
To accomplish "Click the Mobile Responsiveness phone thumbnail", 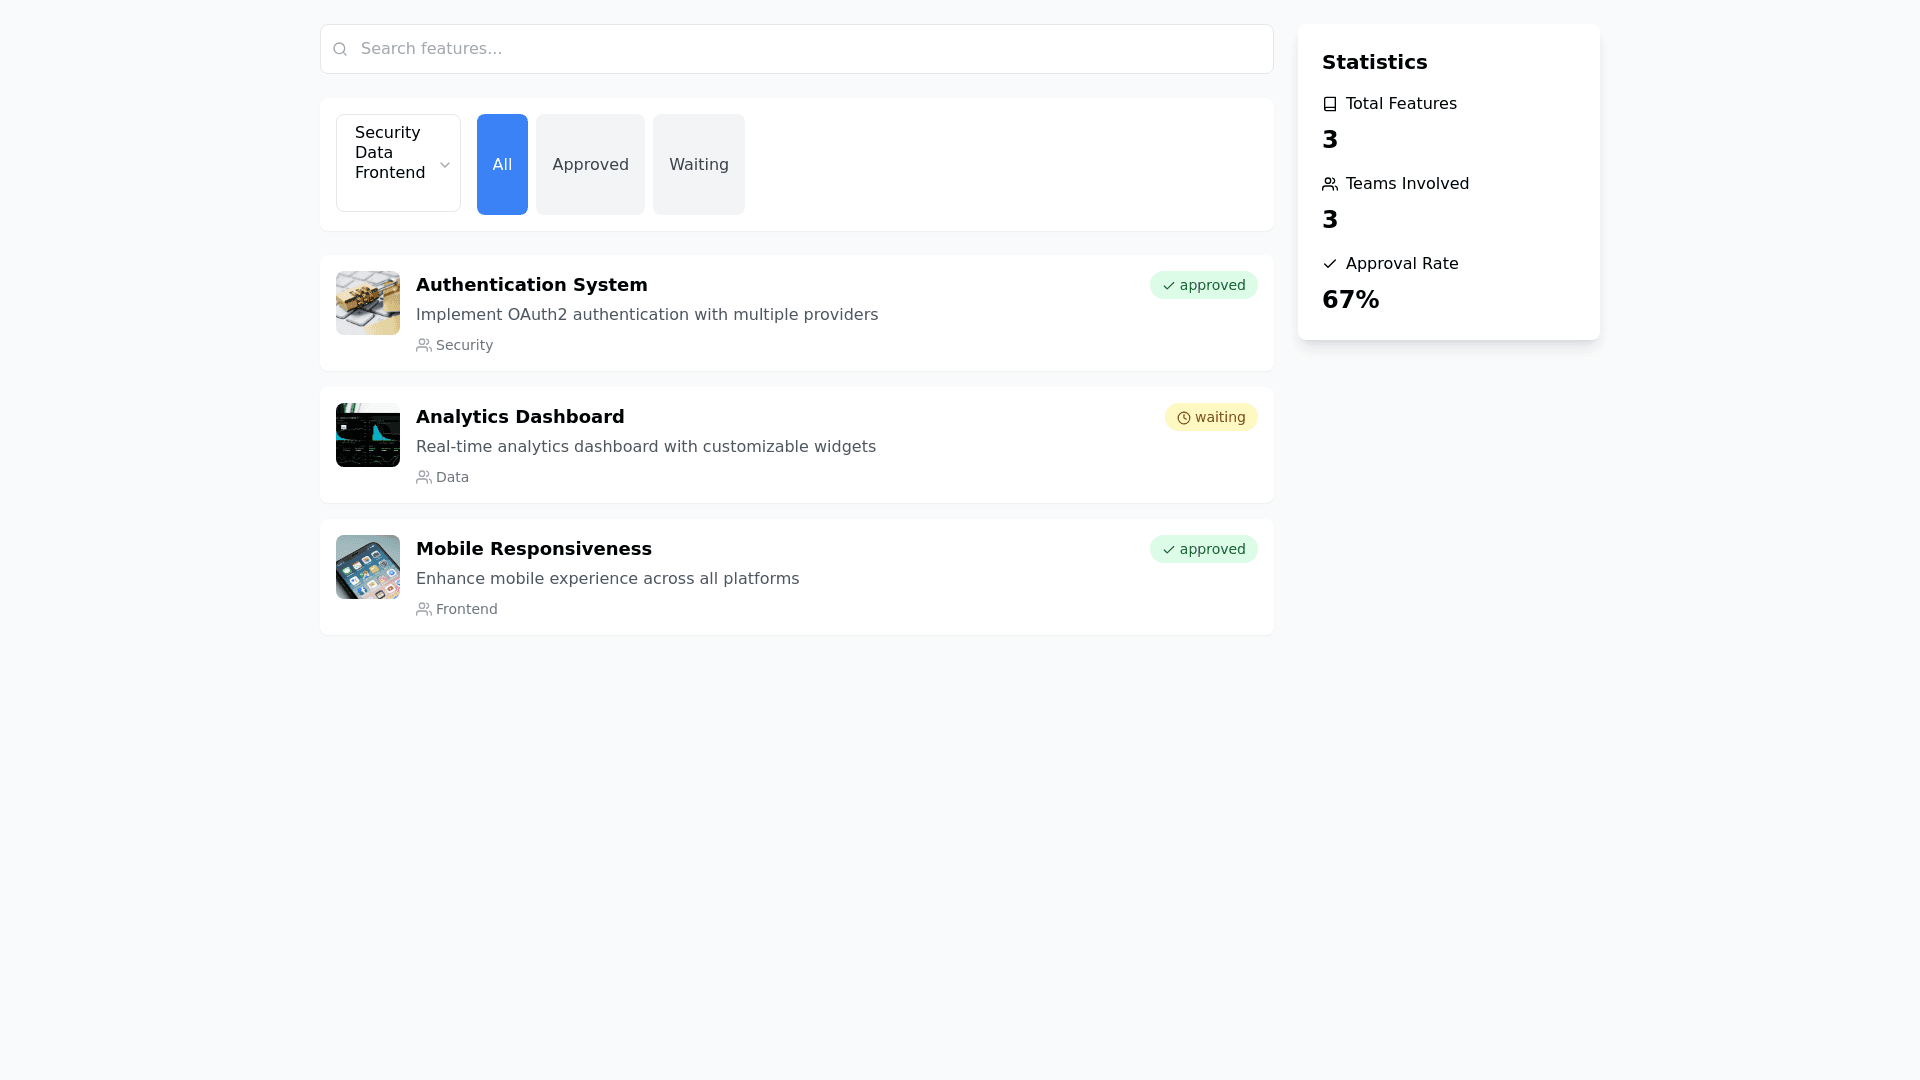I will (368, 567).
